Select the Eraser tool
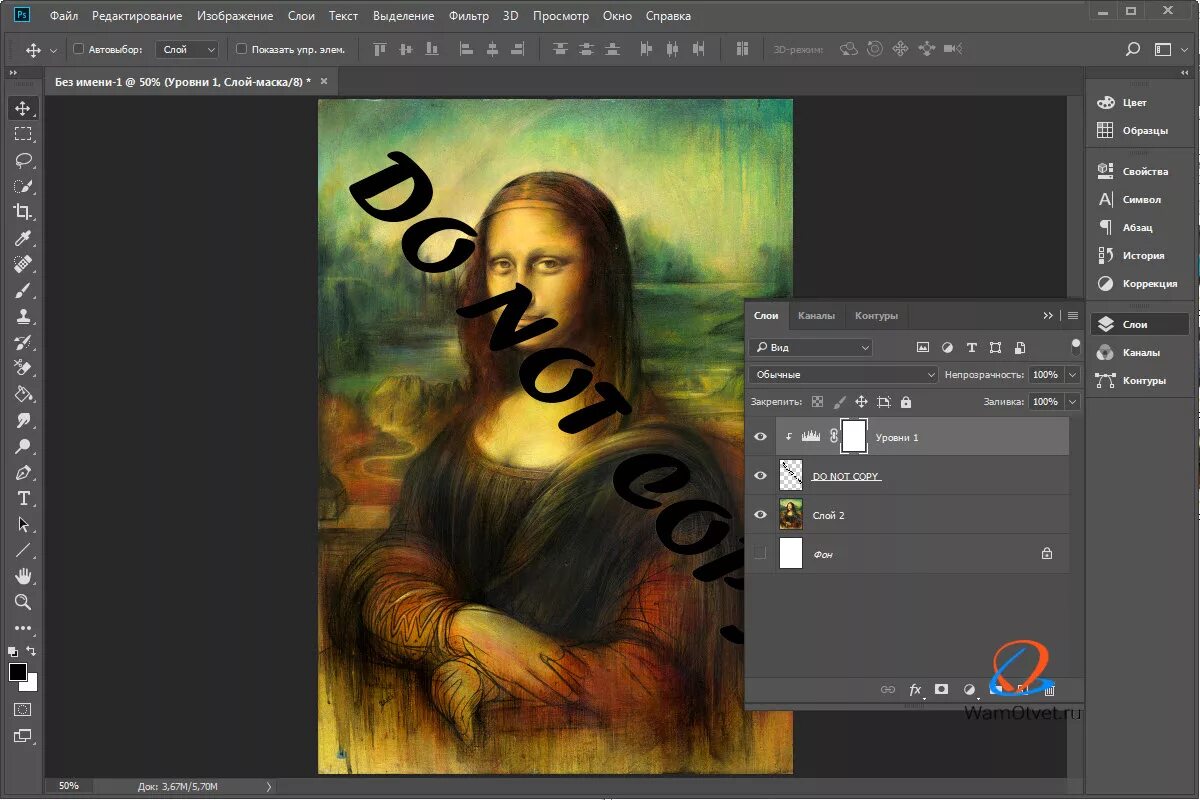The image size is (1200, 800). pyautogui.click(x=22, y=368)
